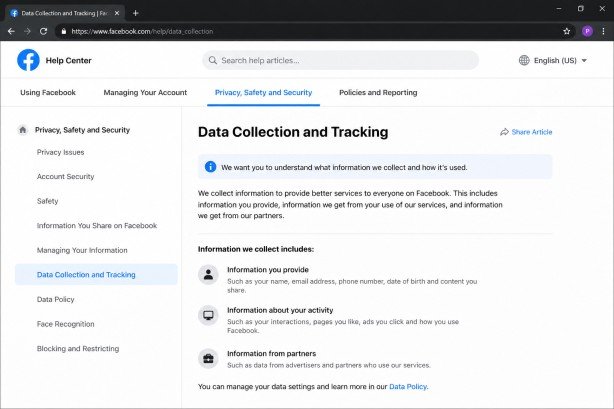The width and height of the screenshot is (614, 409).
Task: Open Information You Share on Facebook
Action: pyautogui.click(x=97, y=226)
